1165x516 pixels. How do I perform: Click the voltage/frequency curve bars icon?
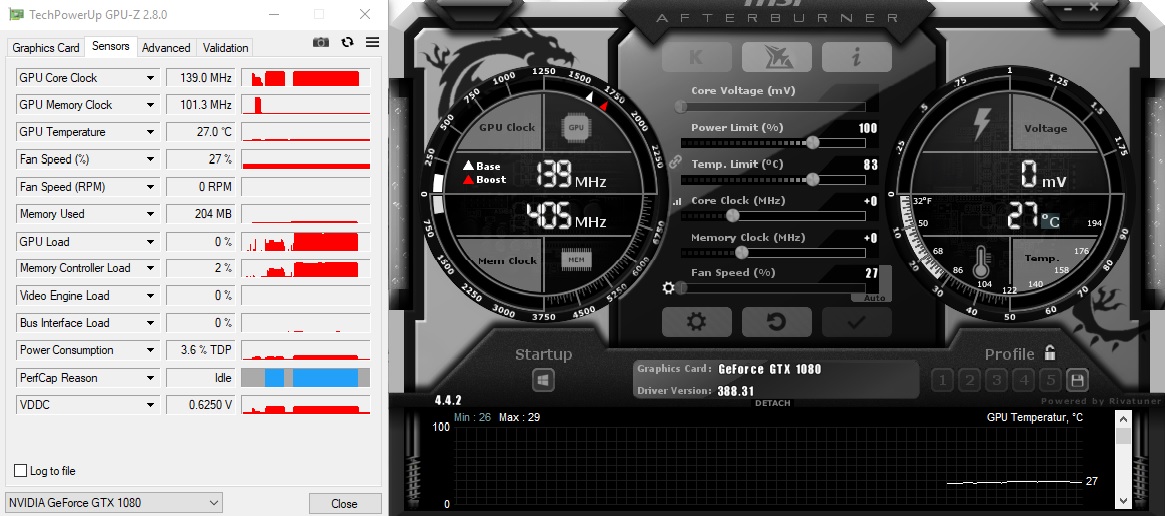point(677,201)
